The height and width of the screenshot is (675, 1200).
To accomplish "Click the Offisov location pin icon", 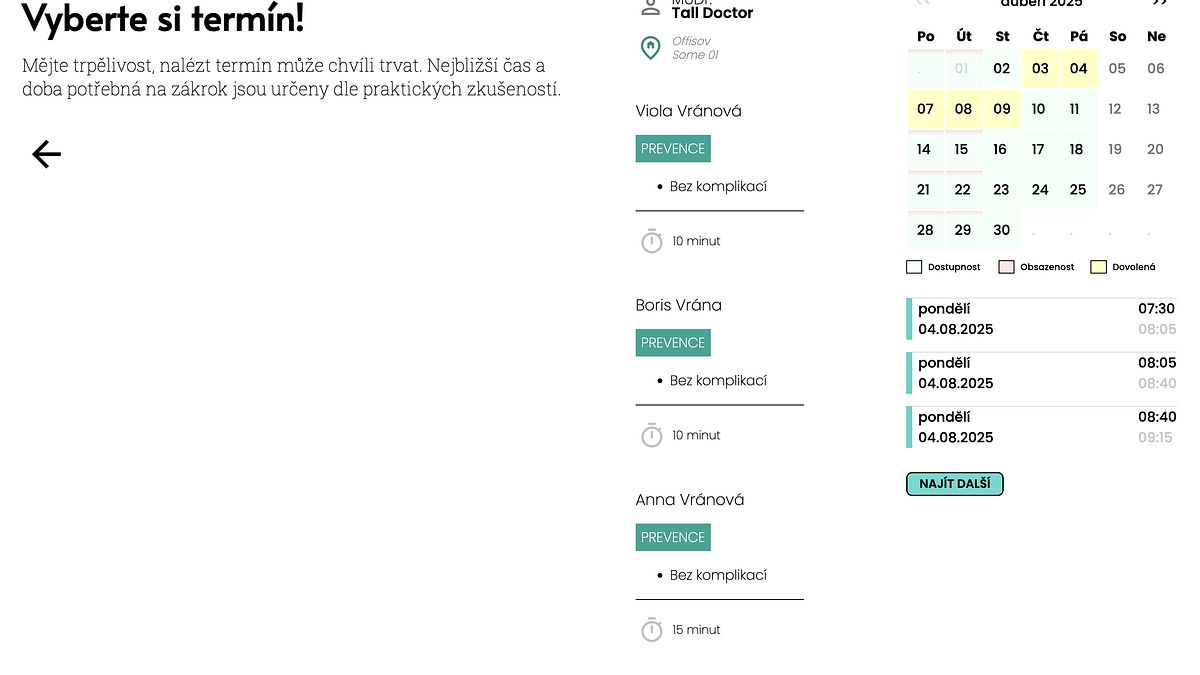I will pyautogui.click(x=651, y=48).
